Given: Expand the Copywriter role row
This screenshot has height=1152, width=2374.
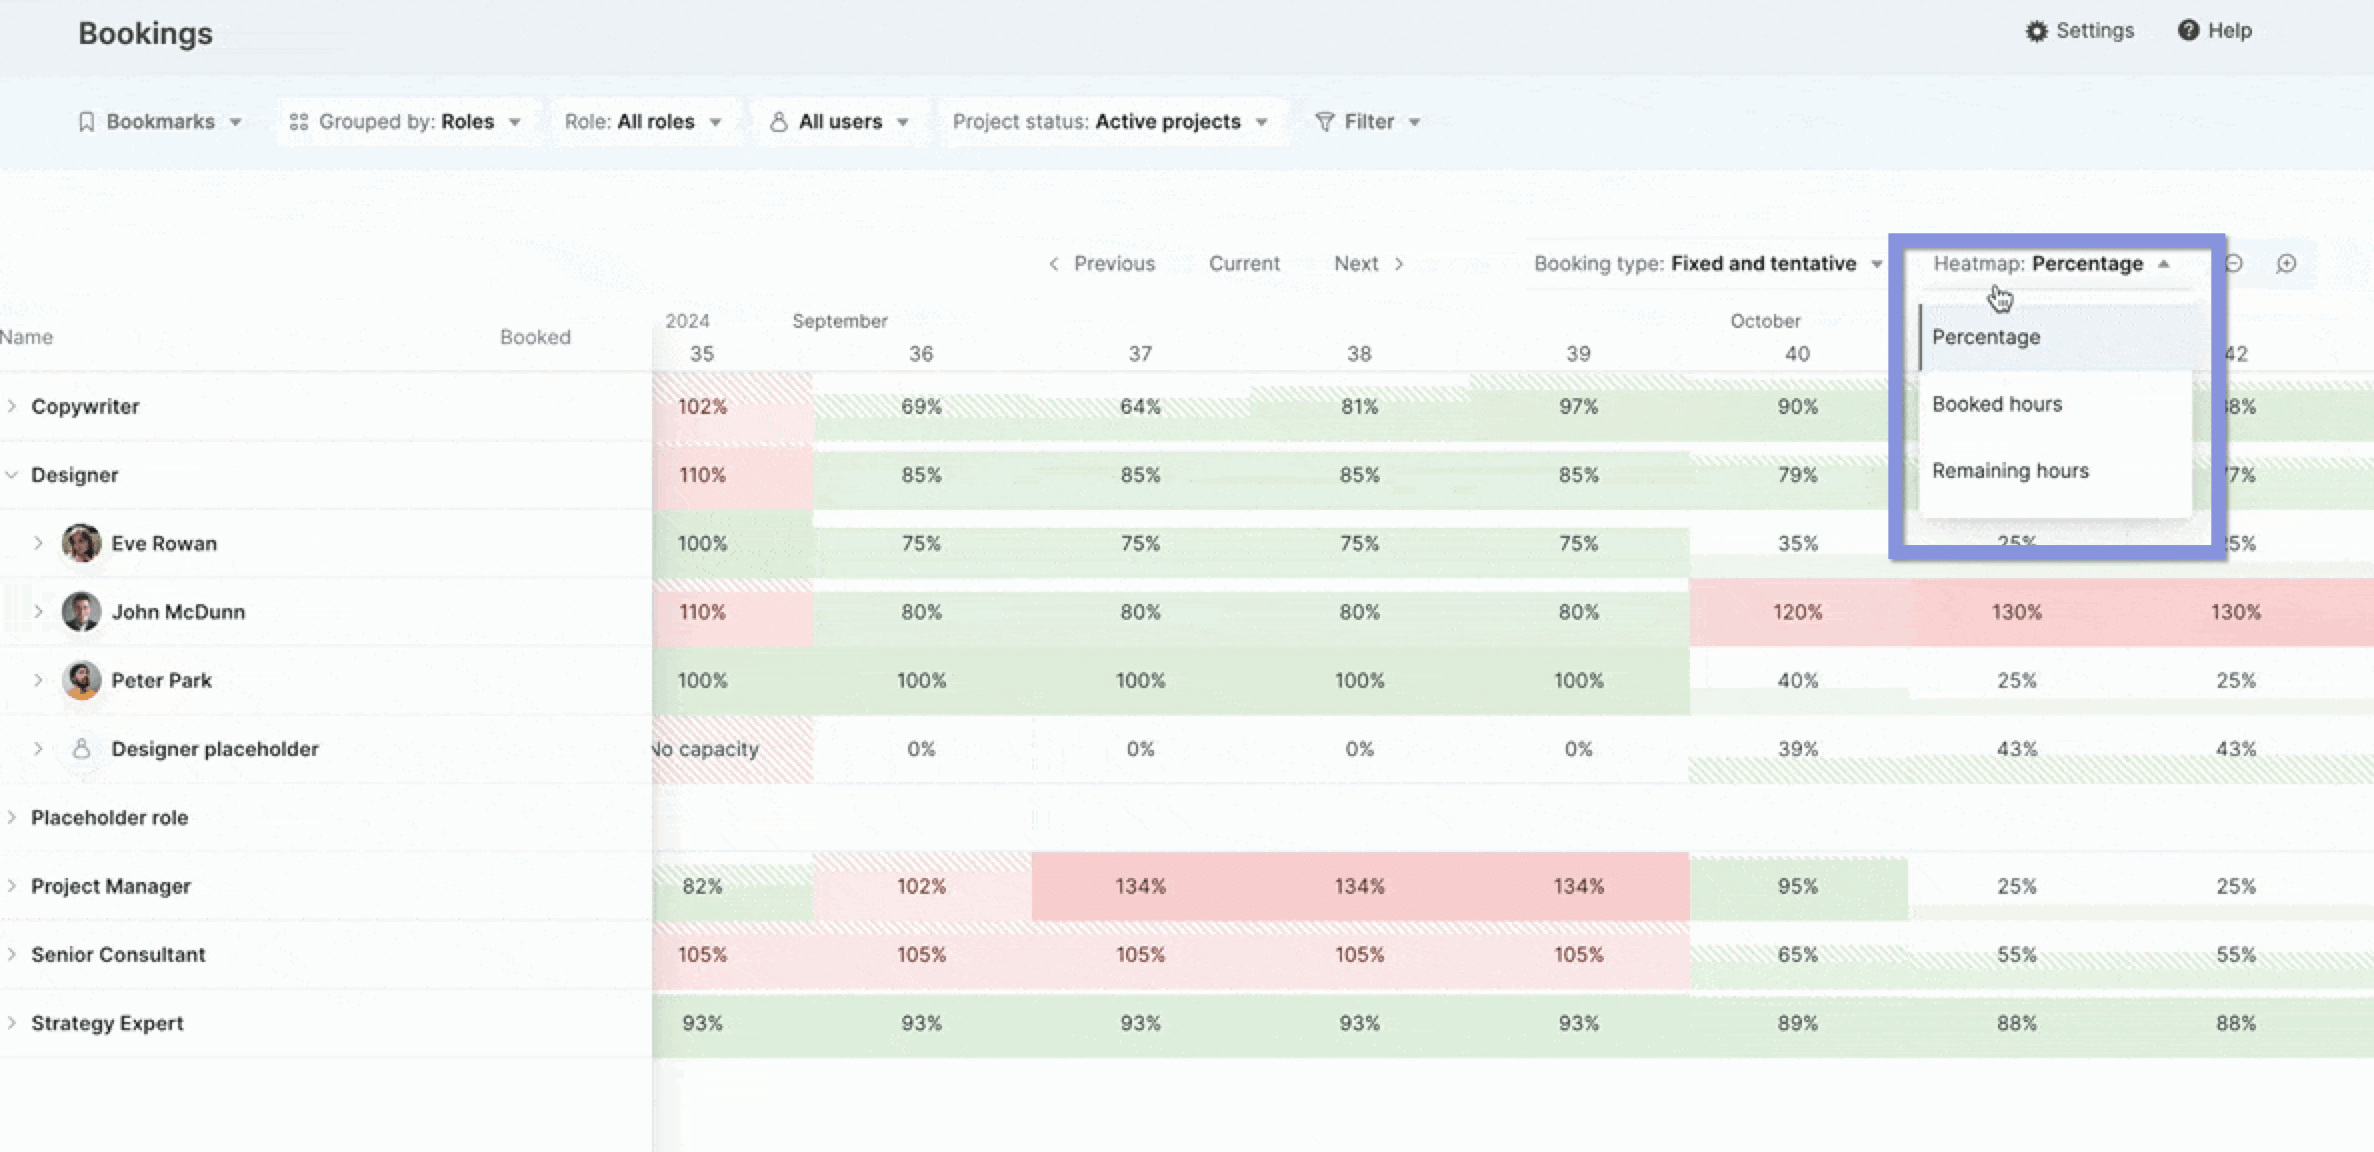Looking at the screenshot, I should [12, 406].
